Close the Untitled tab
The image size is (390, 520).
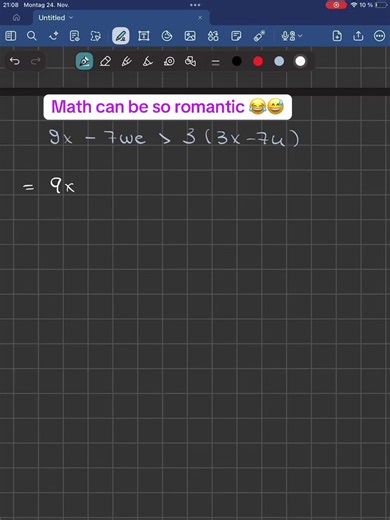point(200,18)
